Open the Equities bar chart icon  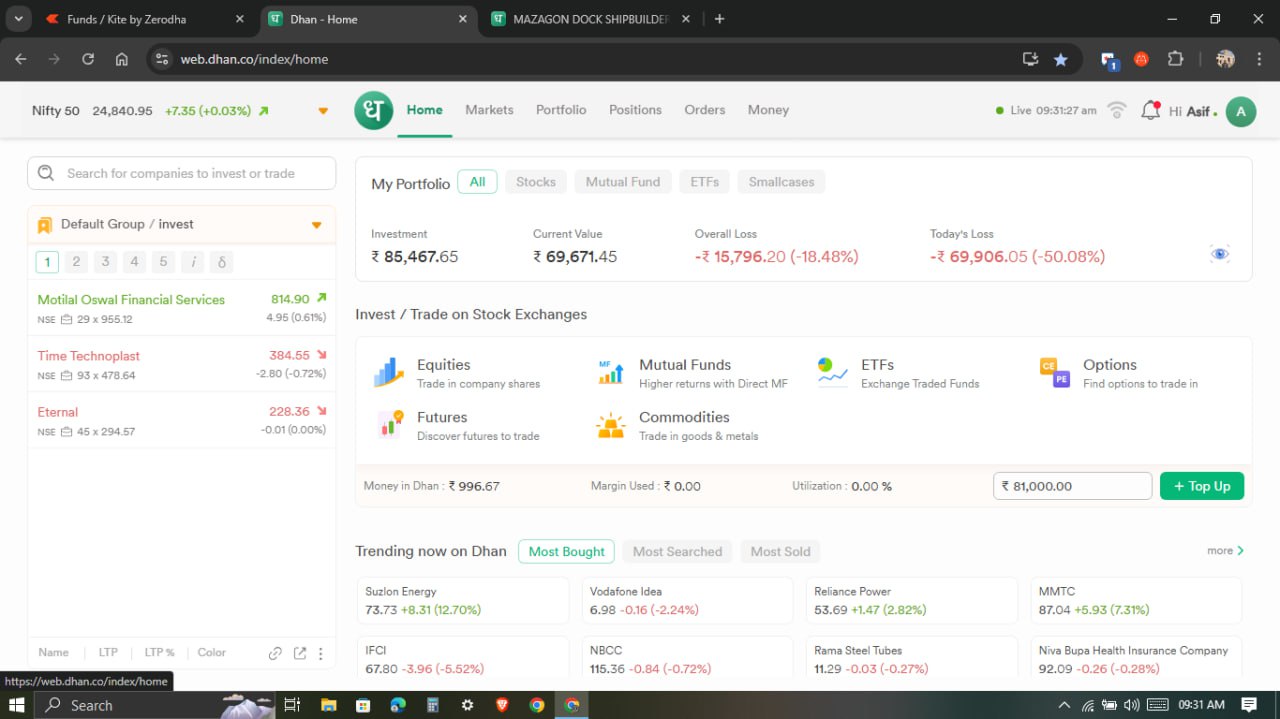click(388, 373)
